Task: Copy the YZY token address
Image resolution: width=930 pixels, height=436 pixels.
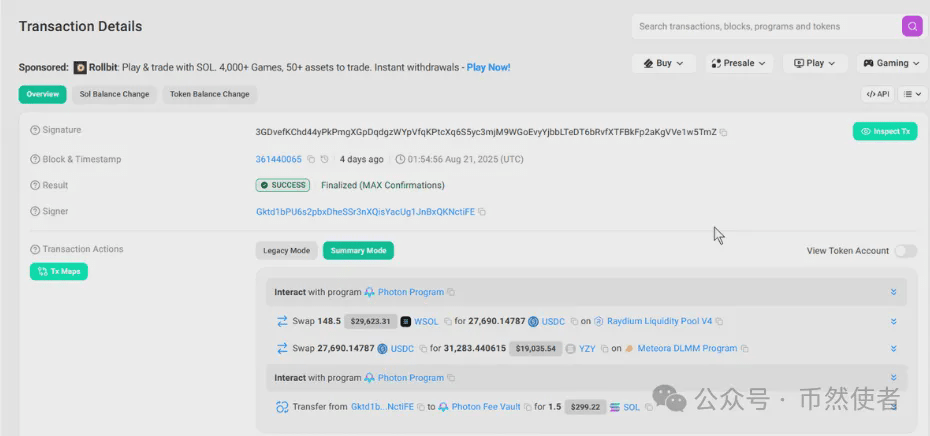Action: click(604, 349)
